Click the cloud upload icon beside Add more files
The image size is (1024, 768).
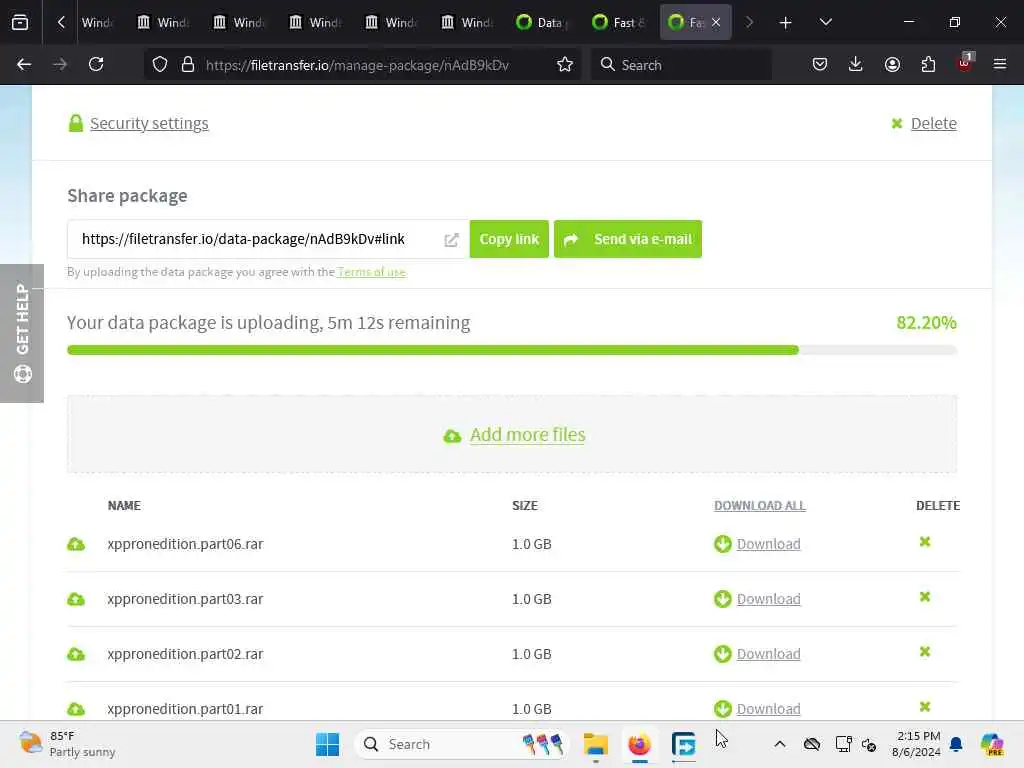(452, 436)
